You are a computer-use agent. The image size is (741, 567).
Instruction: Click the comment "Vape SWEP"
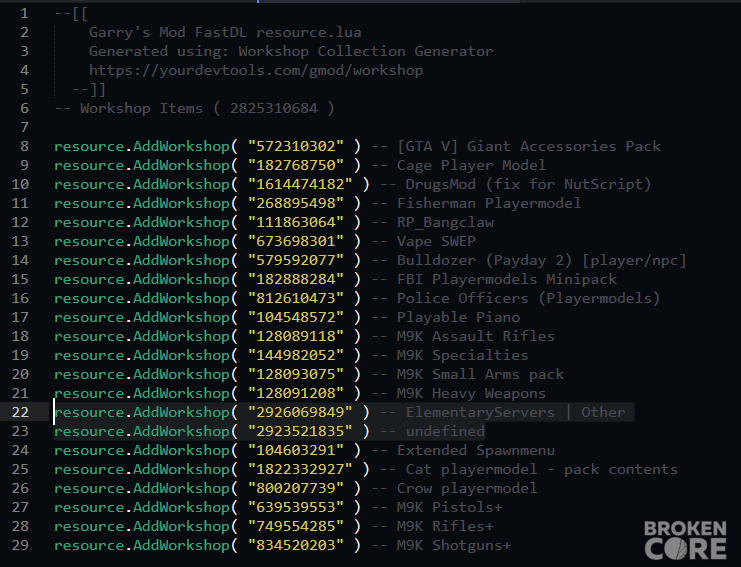click(x=436, y=241)
